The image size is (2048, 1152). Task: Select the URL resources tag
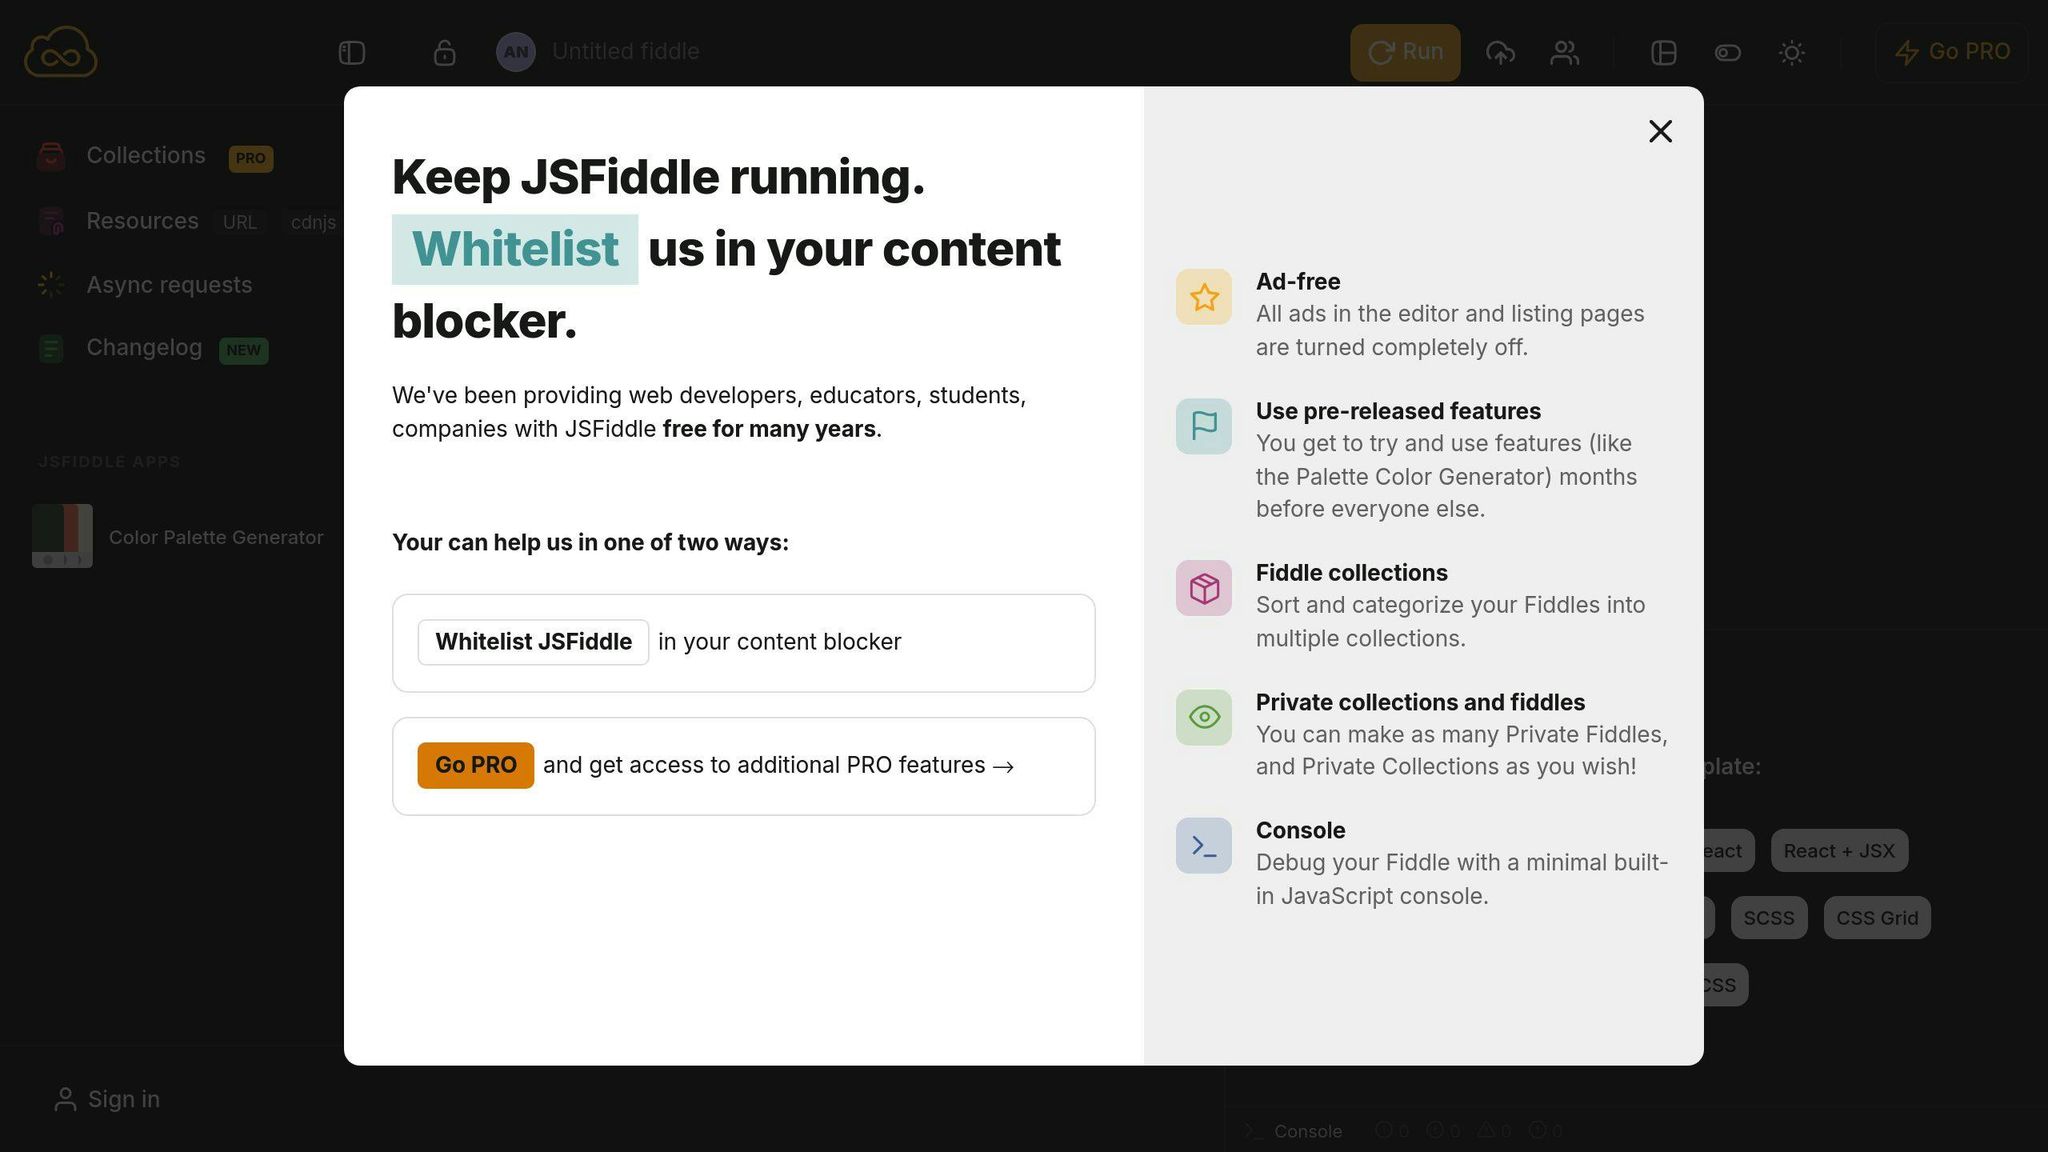(240, 222)
